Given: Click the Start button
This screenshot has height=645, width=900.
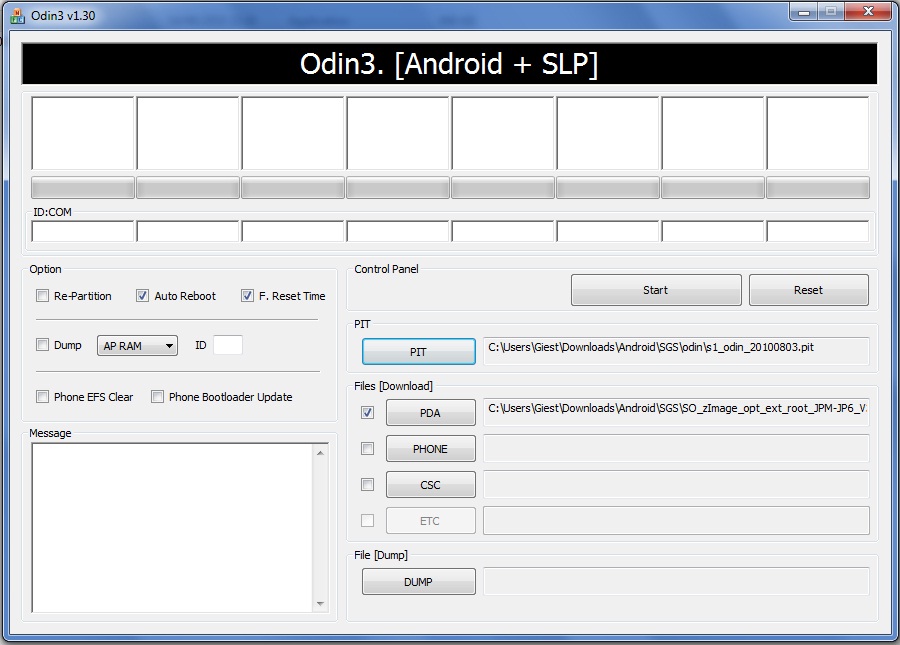Looking at the screenshot, I should (656, 290).
